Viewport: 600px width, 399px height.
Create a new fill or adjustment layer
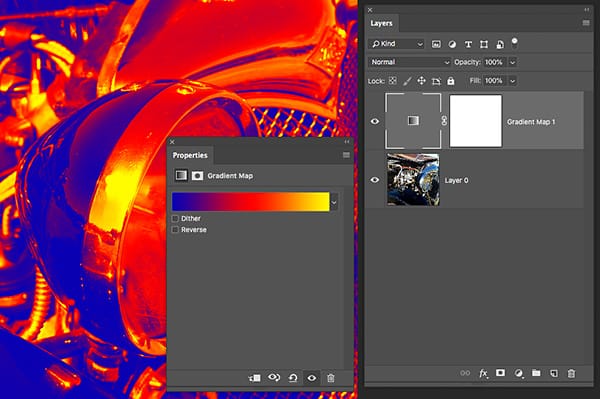518,373
